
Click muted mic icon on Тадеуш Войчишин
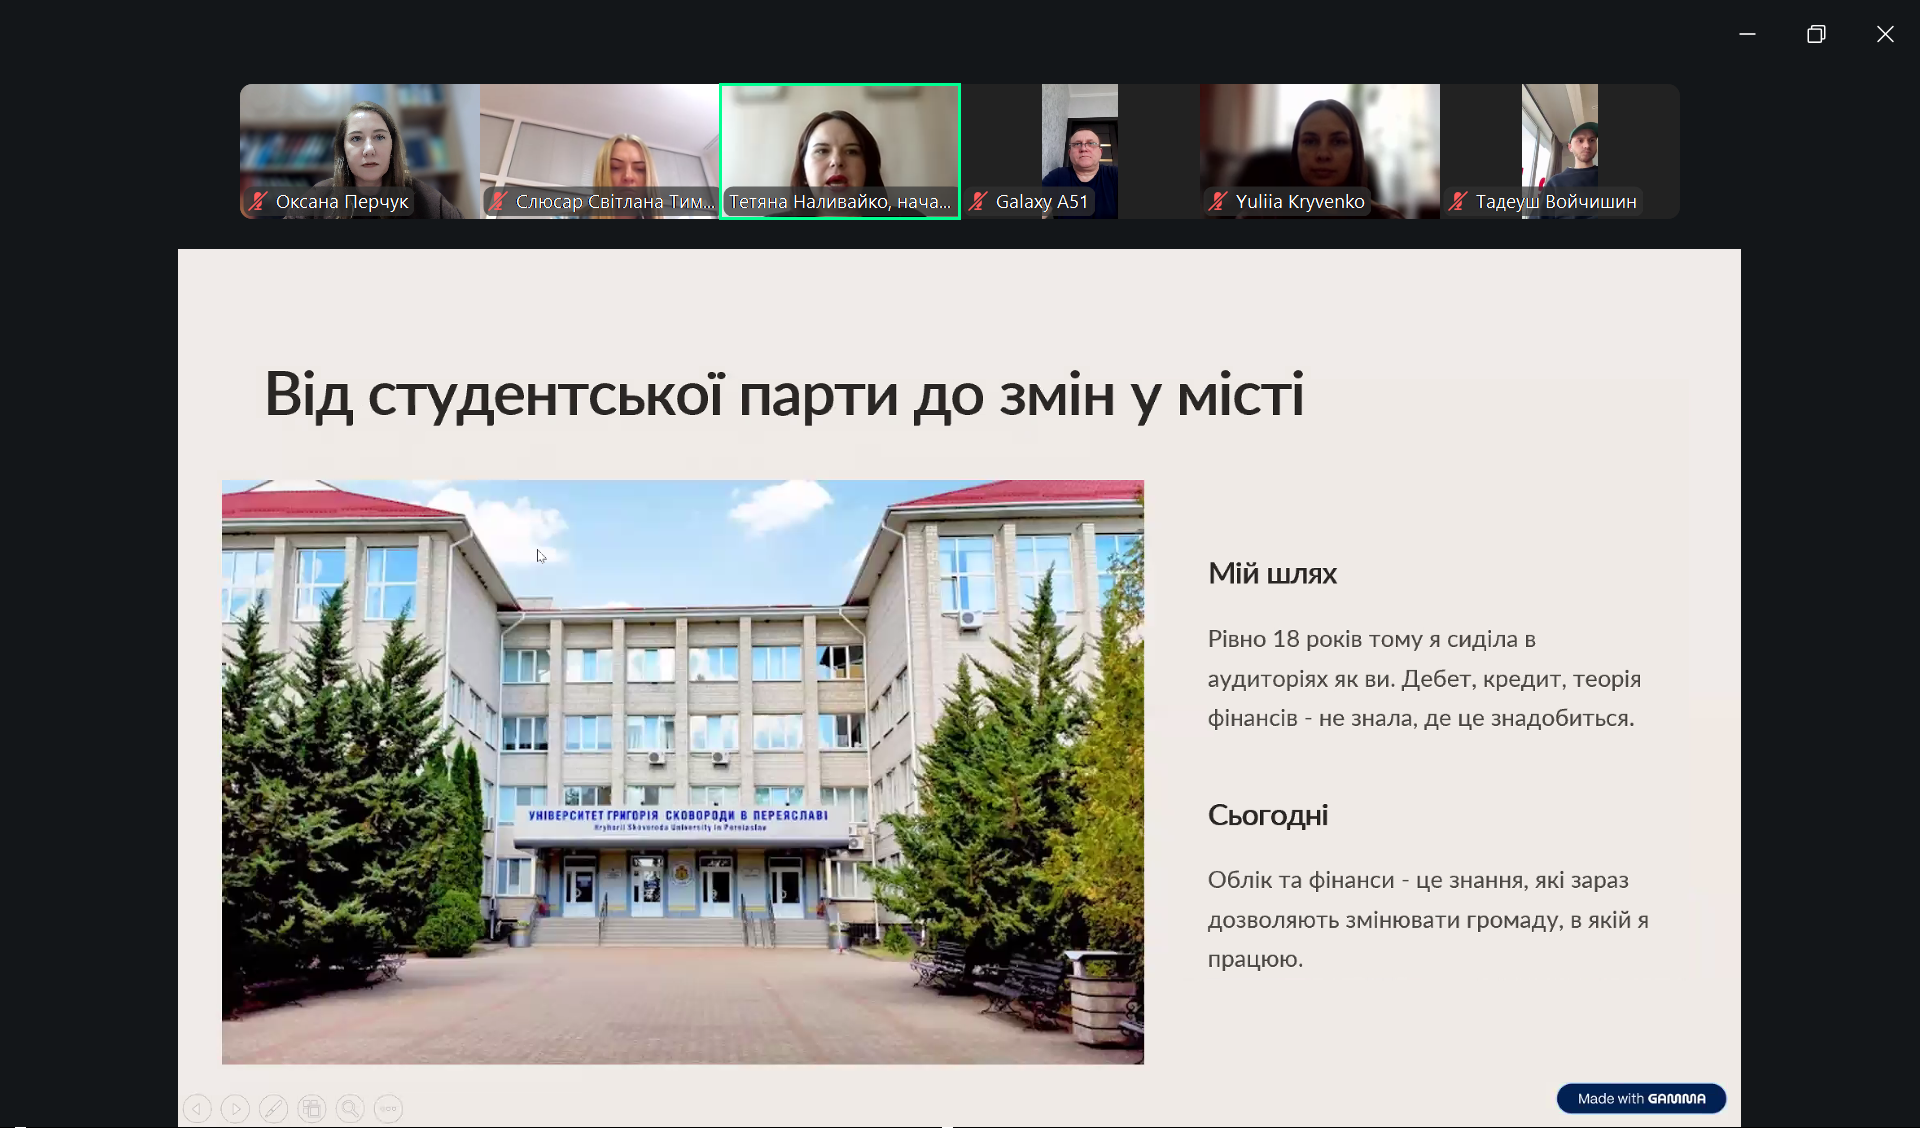(1458, 201)
